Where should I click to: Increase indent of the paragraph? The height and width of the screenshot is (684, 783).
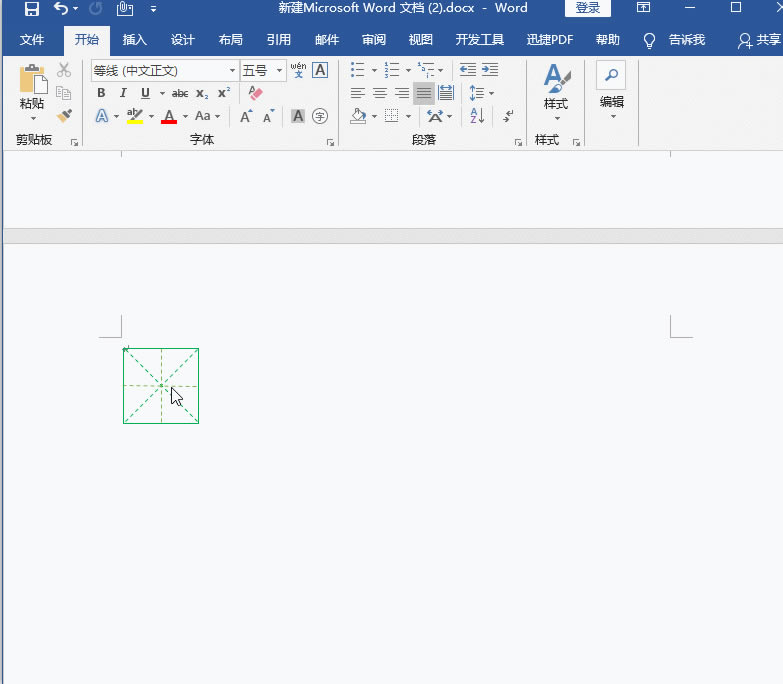pos(489,70)
